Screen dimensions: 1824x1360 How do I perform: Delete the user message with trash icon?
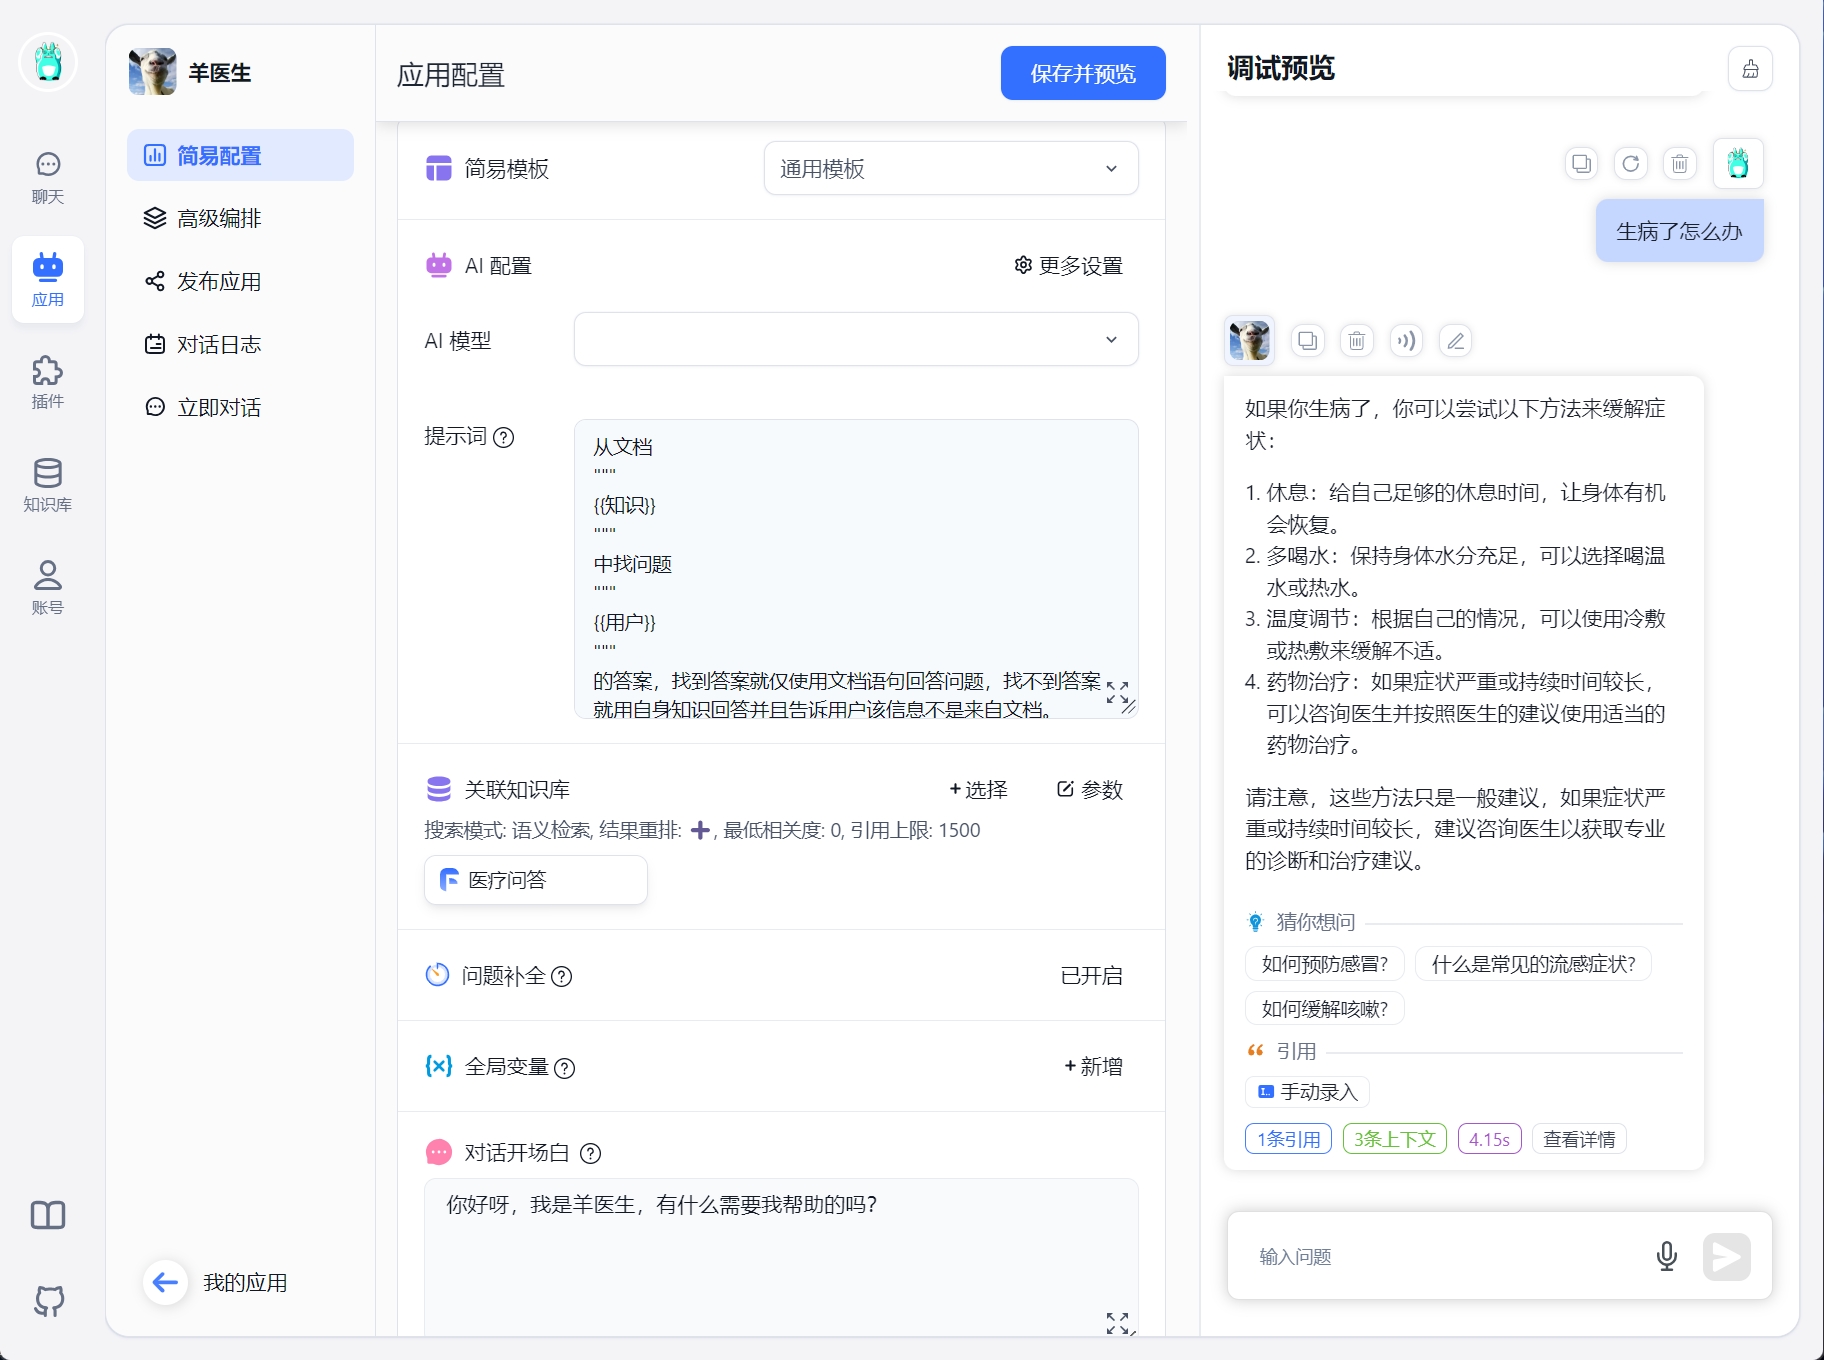pyautogui.click(x=1680, y=163)
